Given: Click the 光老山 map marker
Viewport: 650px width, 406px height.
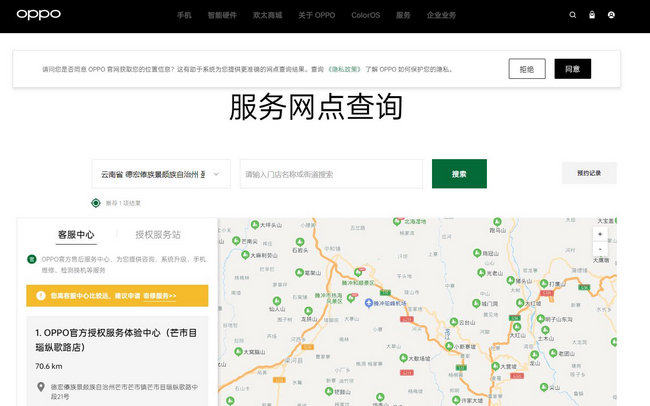Looking at the screenshot, I should [x=481, y=272].
